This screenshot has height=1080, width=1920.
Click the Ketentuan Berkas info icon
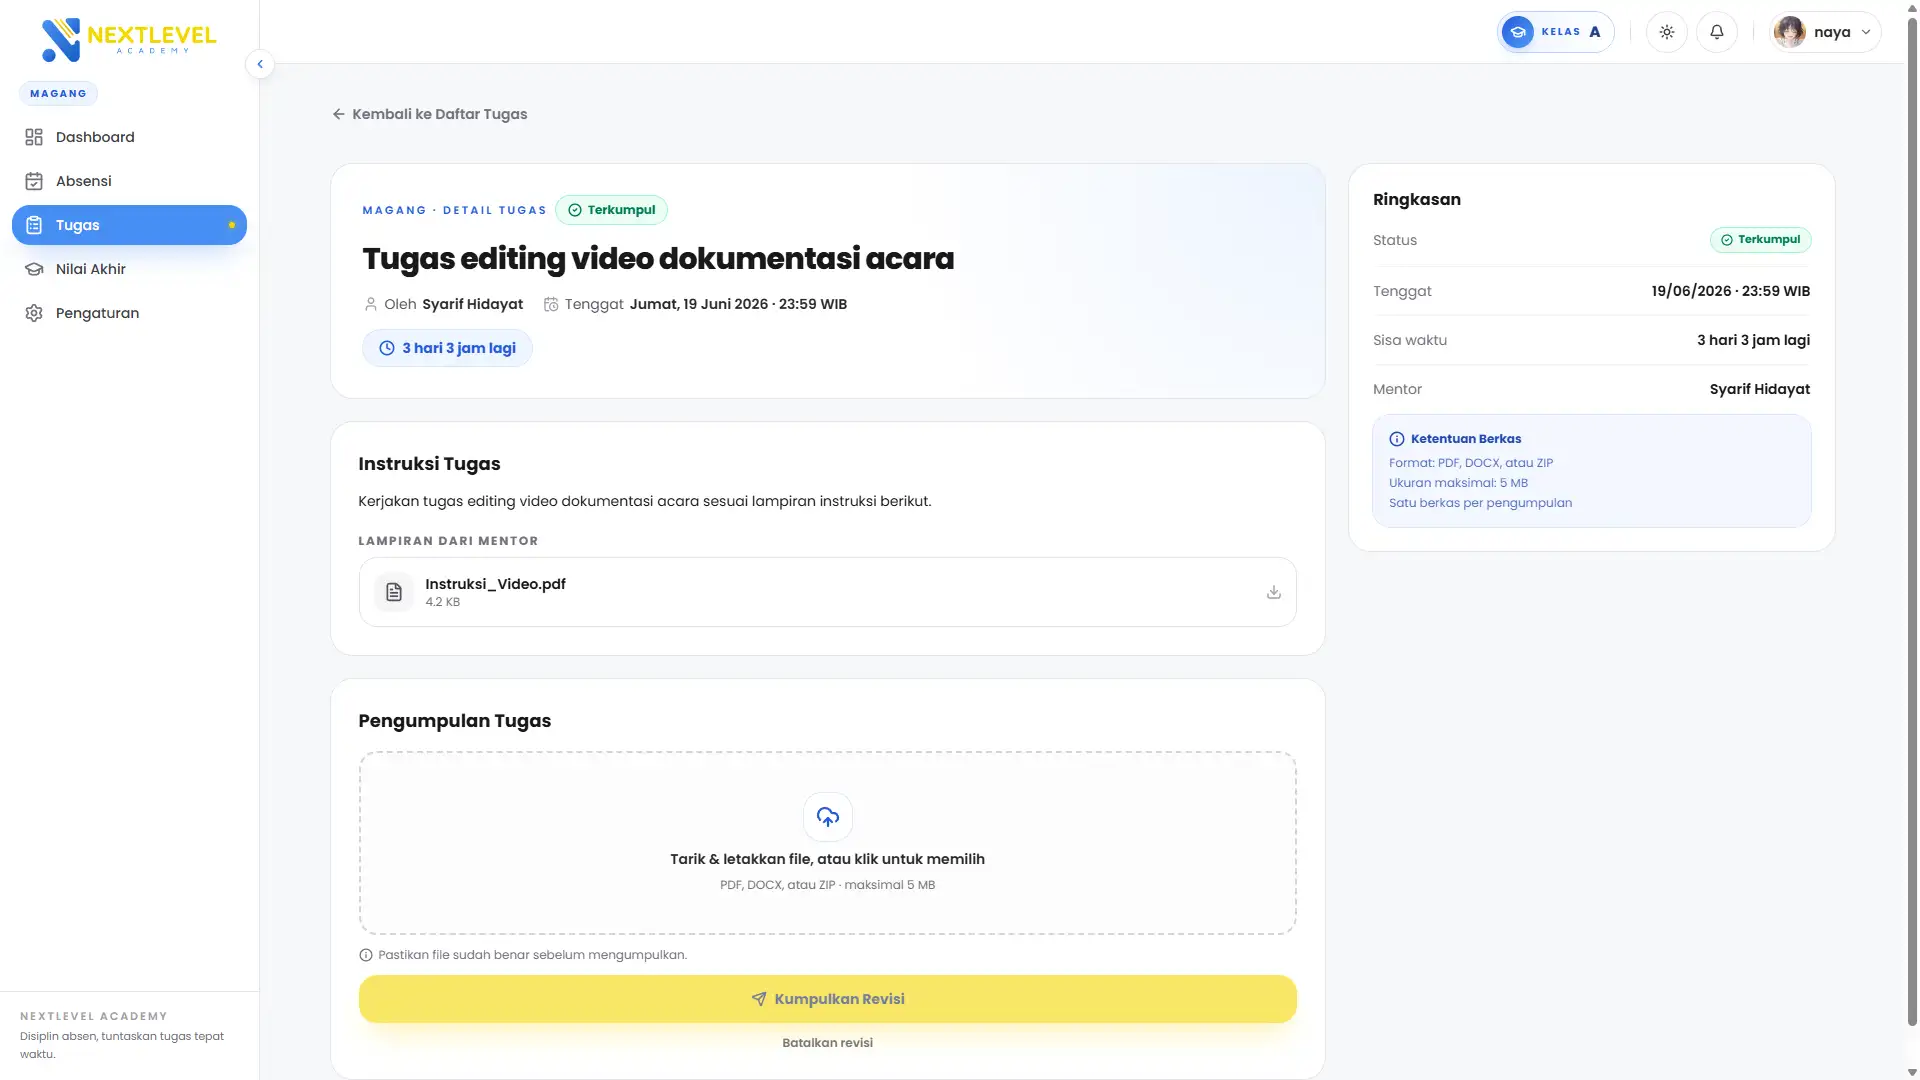click(1396, 439)
